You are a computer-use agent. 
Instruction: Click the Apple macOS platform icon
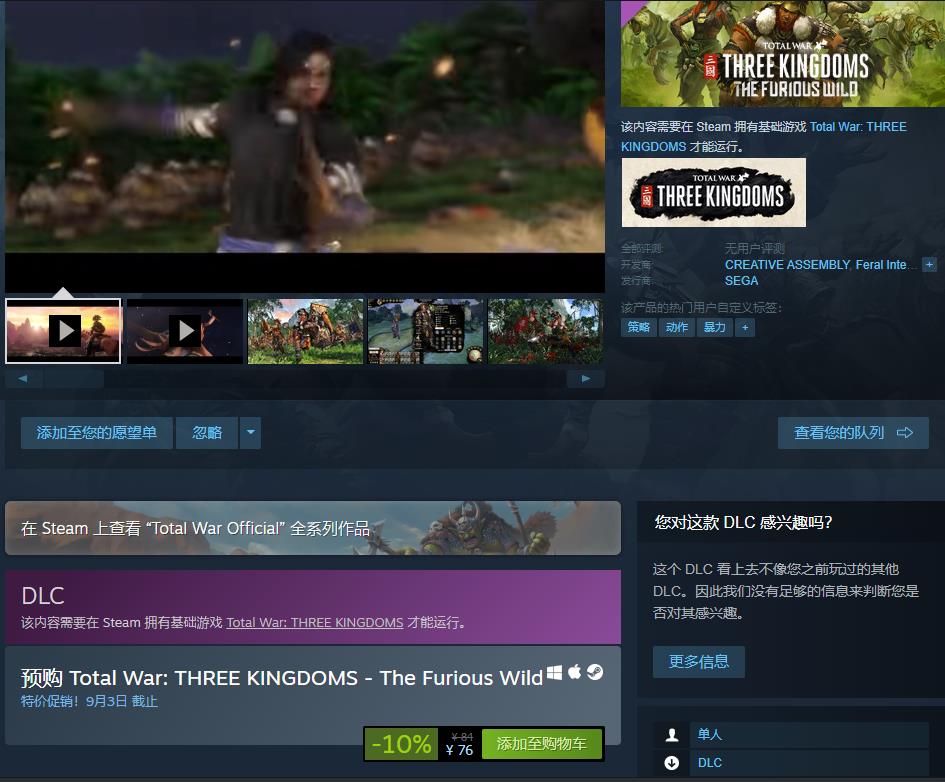(x=574, y=672)
